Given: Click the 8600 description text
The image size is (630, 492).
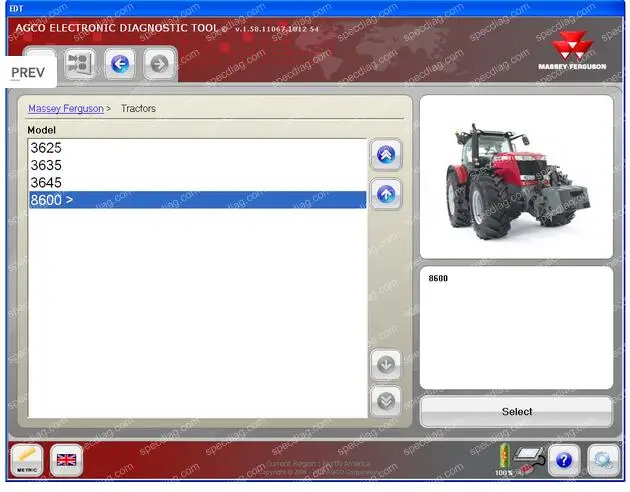Looking at the screenshot, I should point(438,278).
